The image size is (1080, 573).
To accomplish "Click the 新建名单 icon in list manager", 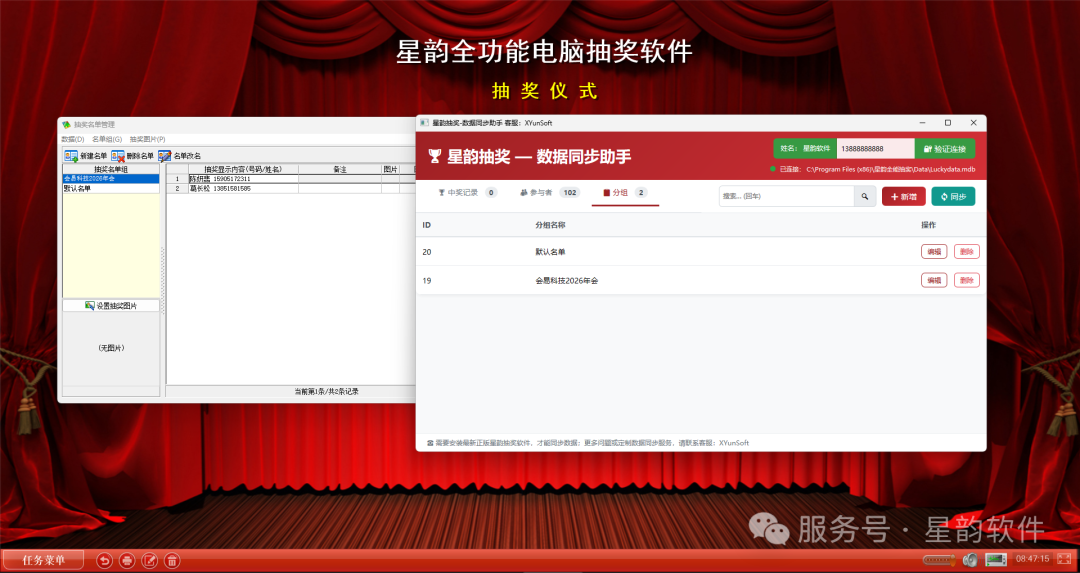I will point(71,156).
